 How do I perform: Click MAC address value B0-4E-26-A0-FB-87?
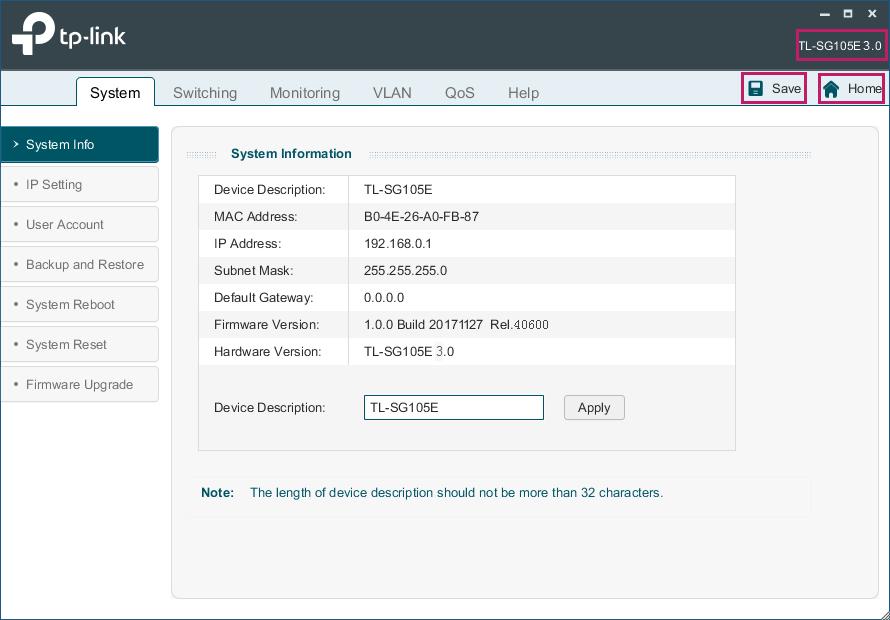[x=421, y=216]
